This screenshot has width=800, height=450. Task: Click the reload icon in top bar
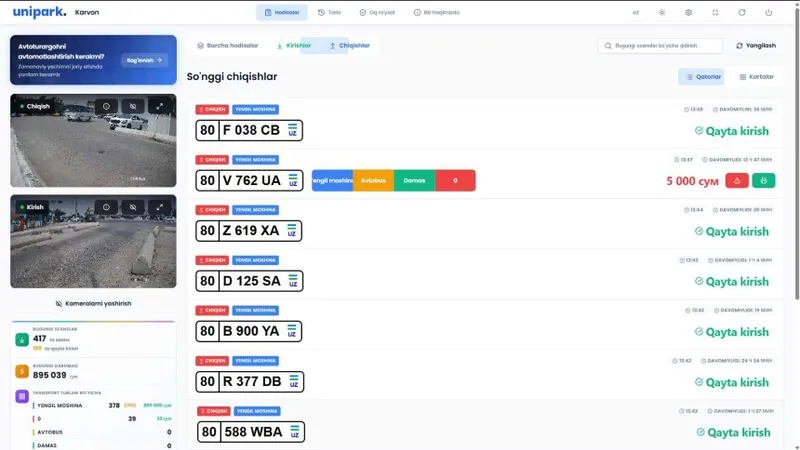(x=742, y=12)
